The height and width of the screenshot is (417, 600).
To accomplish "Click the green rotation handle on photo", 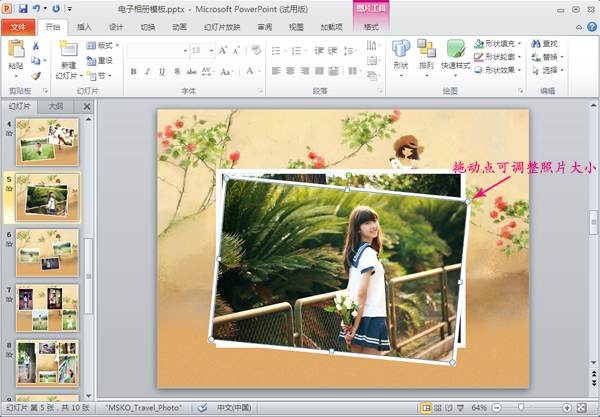I will click(x=349, y=175).
